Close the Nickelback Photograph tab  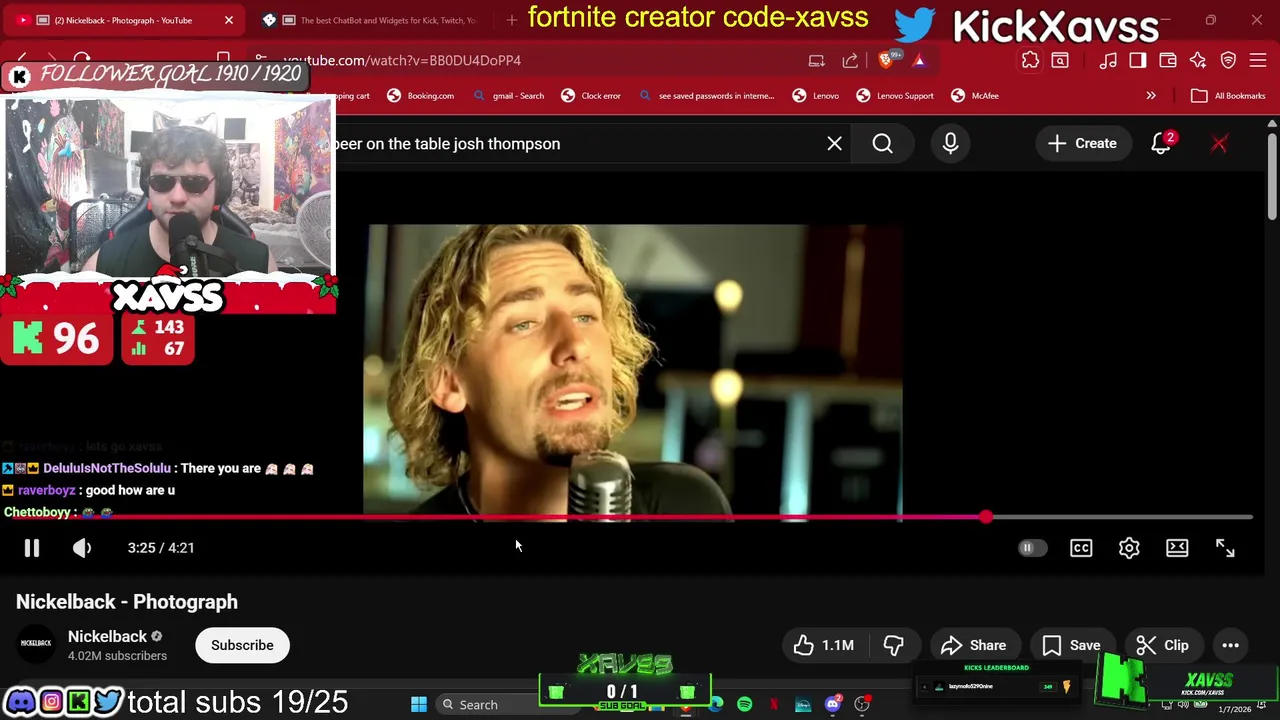(x=228, y=20)
